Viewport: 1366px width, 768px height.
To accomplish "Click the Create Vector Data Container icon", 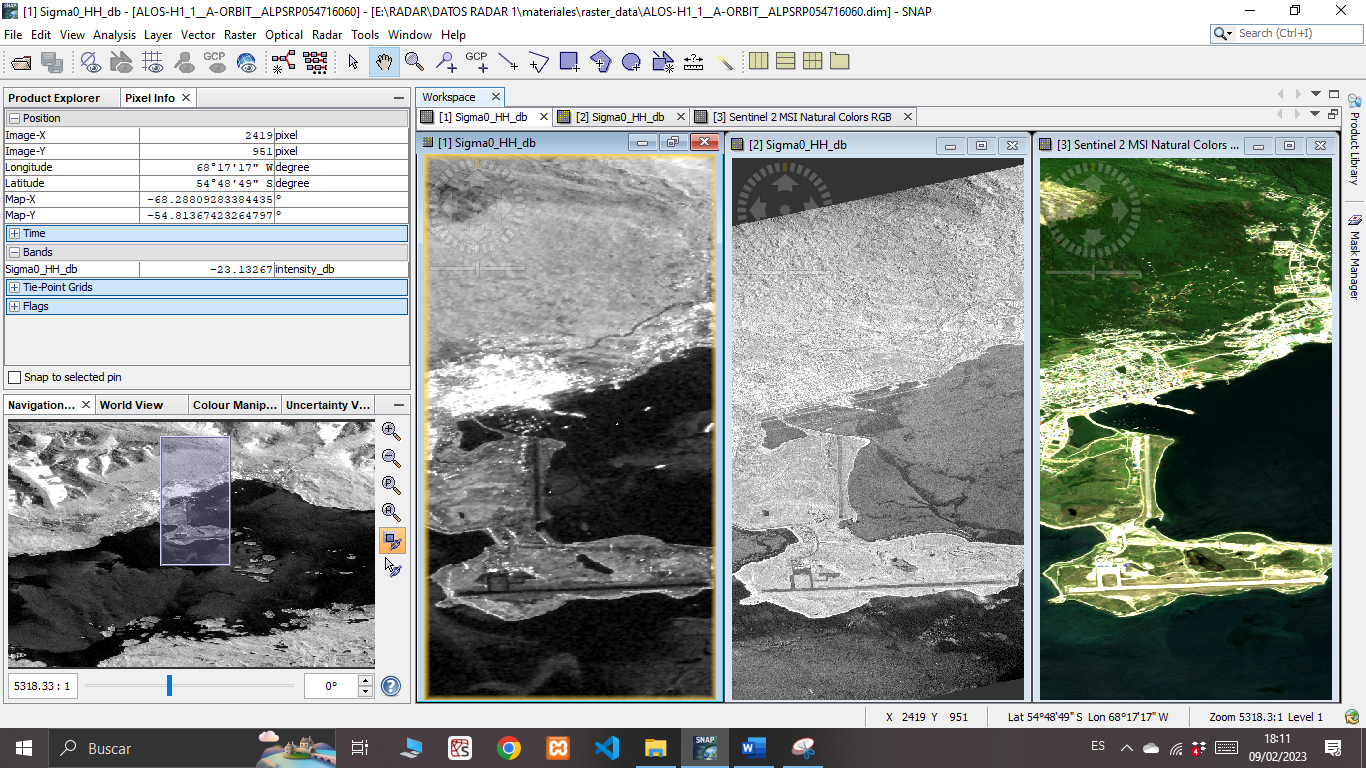I will pos(663,62).
